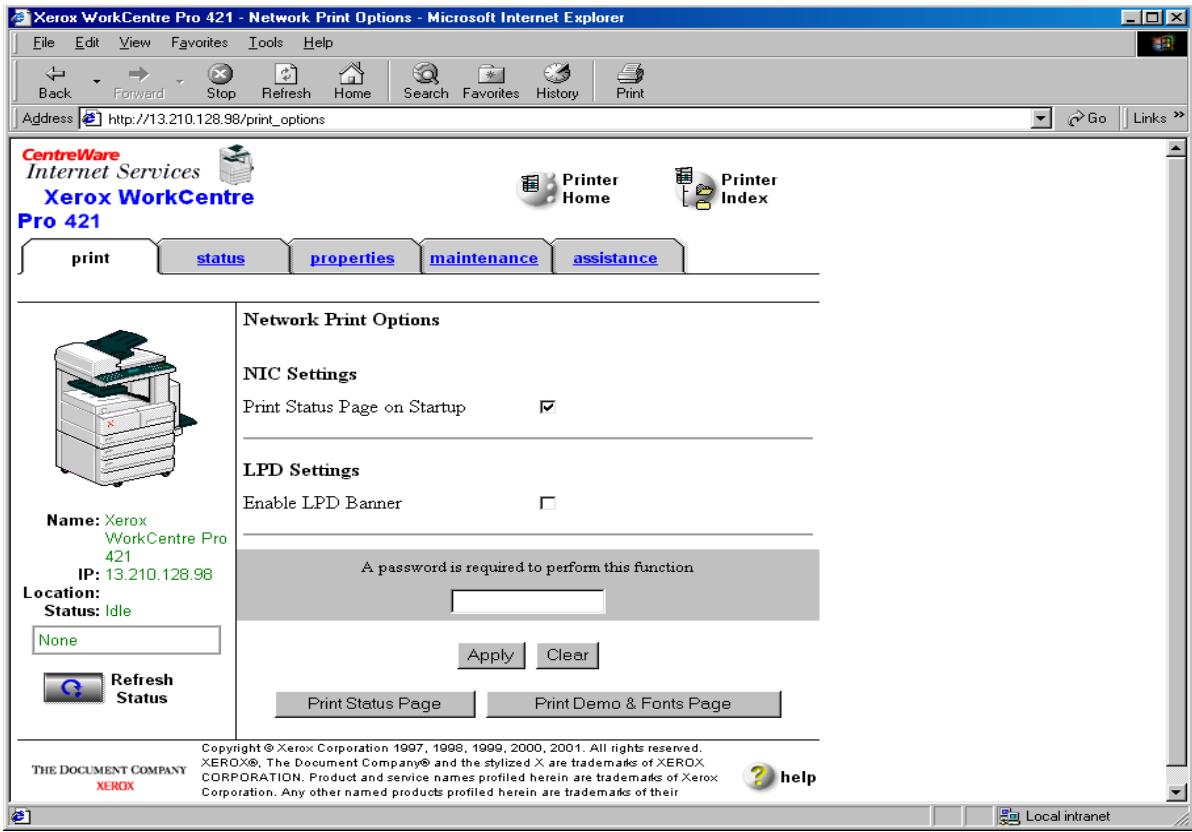This screenshot has width=1192, height=832.
Task: Click the Printer Home icon
Action: pyautogui.click(x=537, y=188)
